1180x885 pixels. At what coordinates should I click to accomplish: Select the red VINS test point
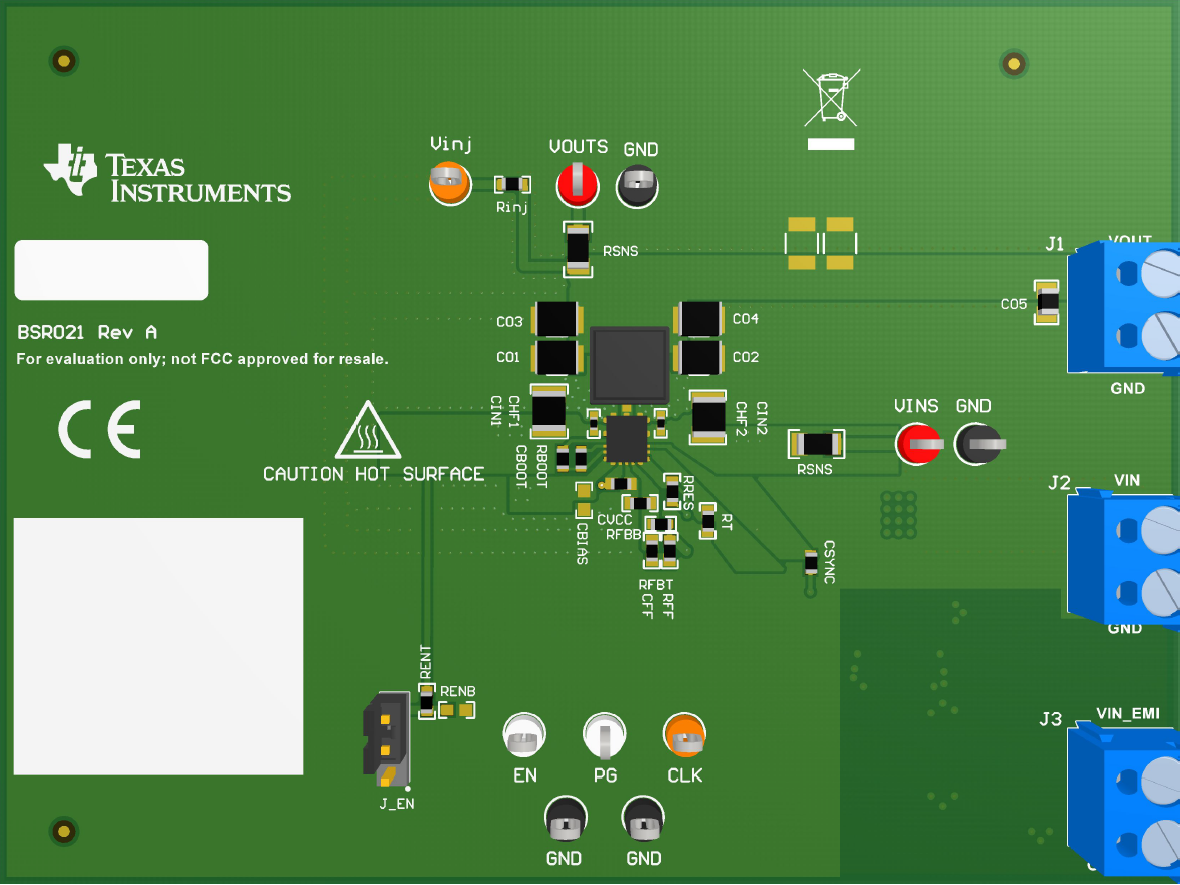(x=918, y=444)
